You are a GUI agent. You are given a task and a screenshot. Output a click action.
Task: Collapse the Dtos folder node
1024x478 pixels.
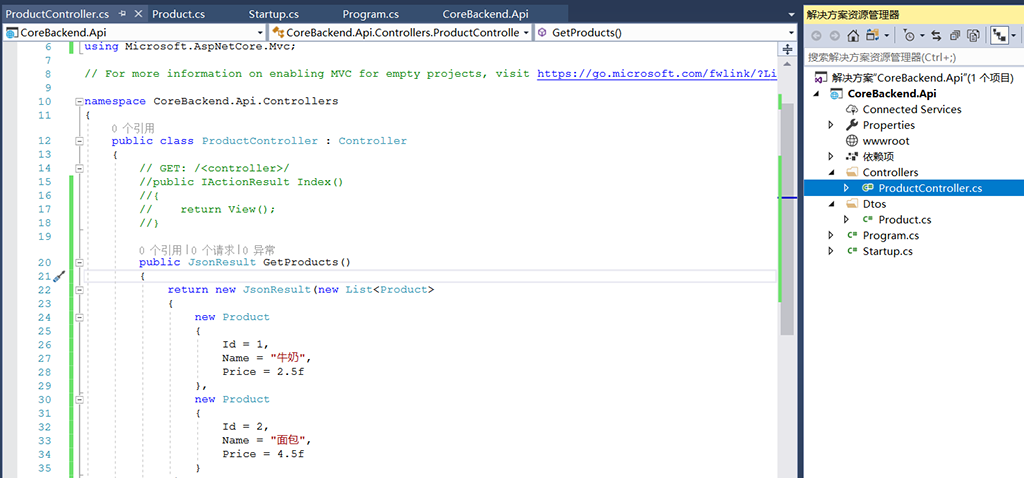tap(832, 204)
